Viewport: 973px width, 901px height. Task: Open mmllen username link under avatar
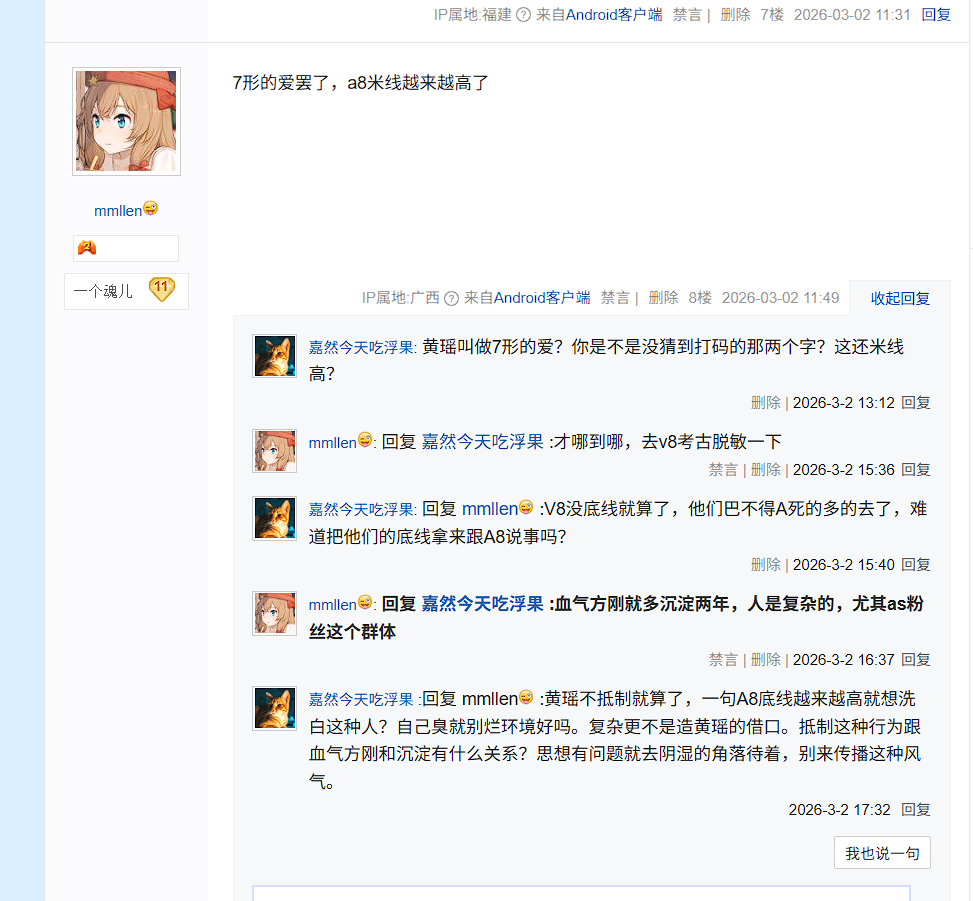[x=118, y=211]
